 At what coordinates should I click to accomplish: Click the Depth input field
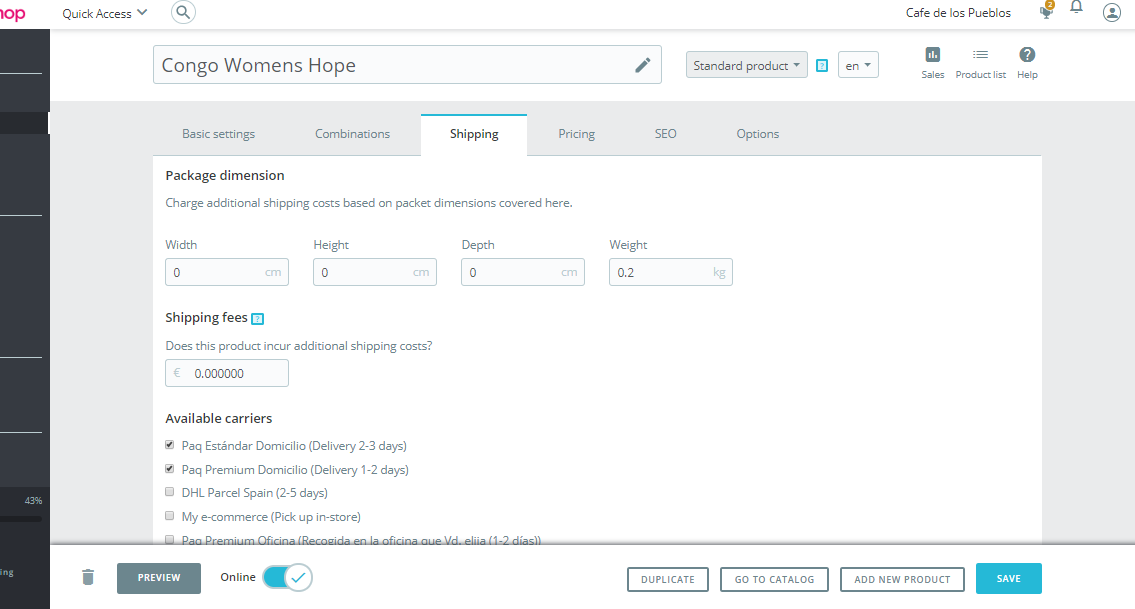(x=523, y=272)
